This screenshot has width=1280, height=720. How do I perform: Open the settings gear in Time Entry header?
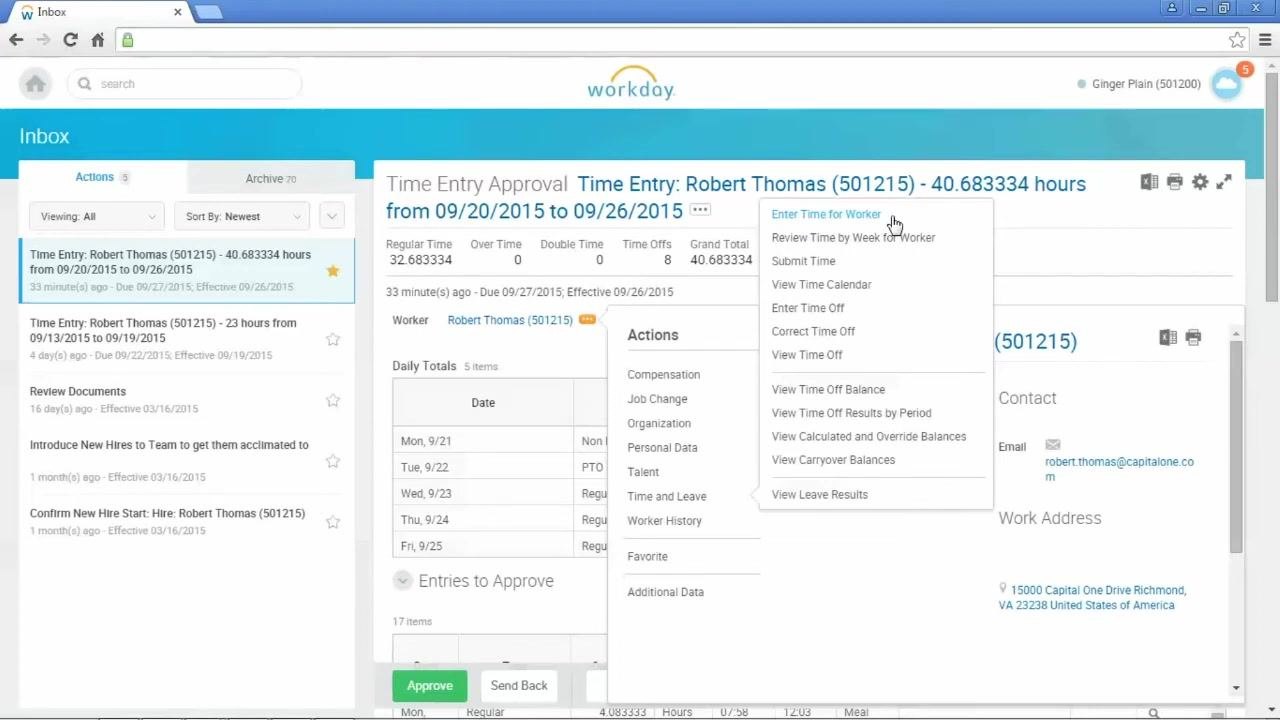(1200, 182)
